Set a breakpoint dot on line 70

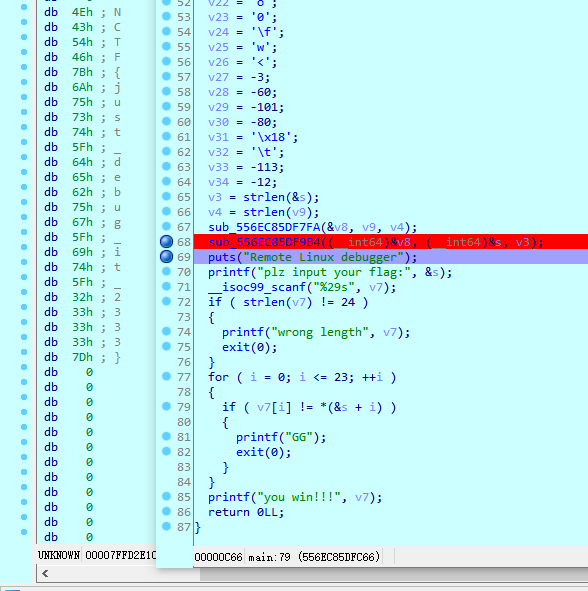point(166,271)
